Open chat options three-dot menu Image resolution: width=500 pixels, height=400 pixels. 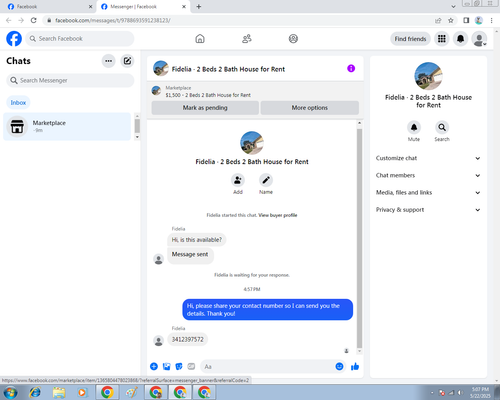108,61
